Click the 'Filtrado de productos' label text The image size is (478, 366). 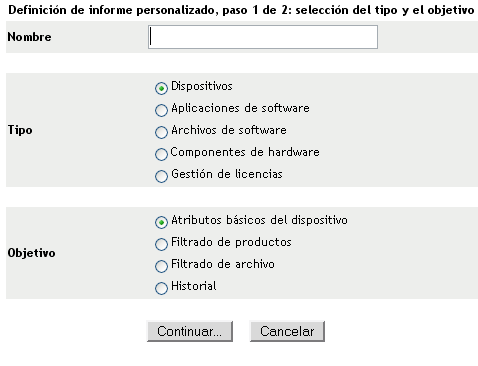click(231, 242)
